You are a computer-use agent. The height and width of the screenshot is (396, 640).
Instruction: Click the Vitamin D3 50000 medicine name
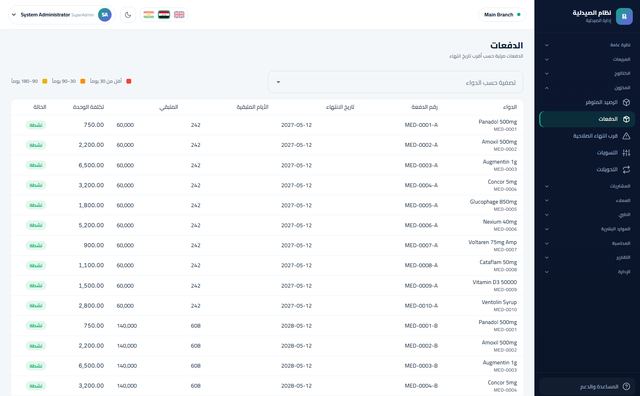495,282
